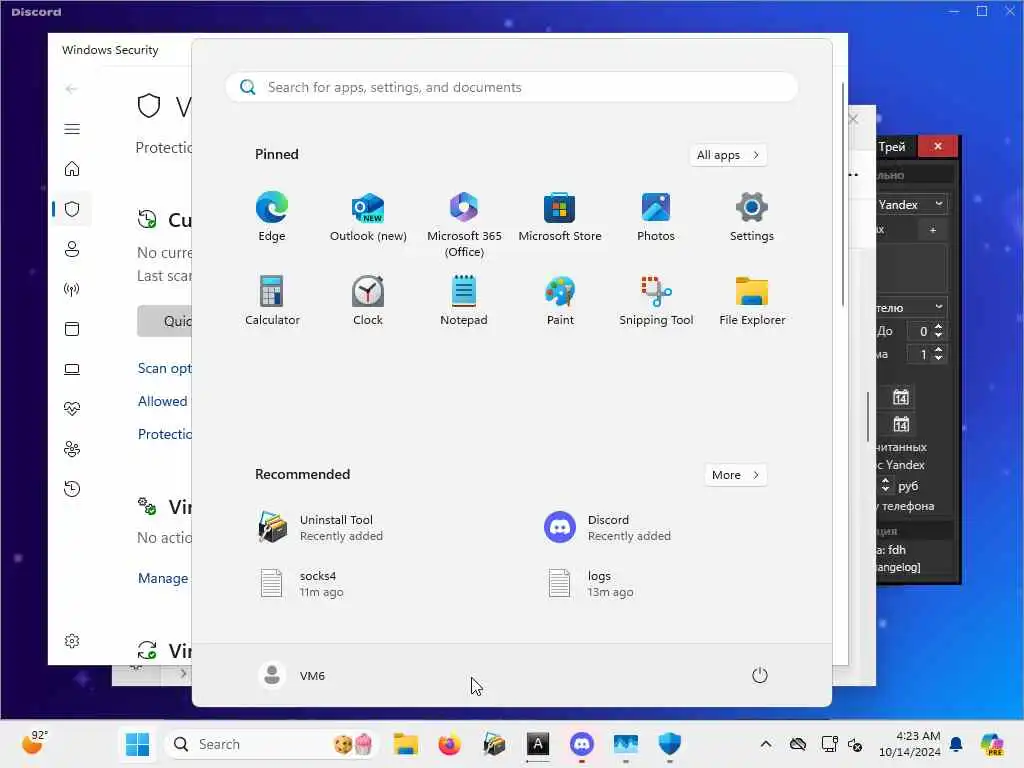The width and height of the screenshot is (1024, 768).
Task: Select Virus & threat protection shield in sidebar
Action: (72, 209)
